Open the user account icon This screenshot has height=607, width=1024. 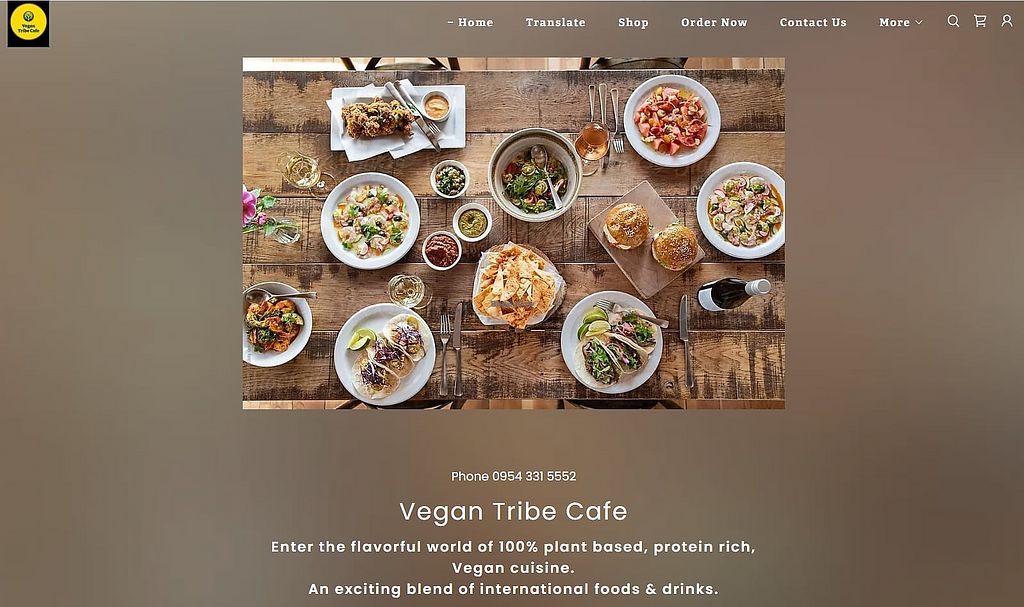[1007, 22]
